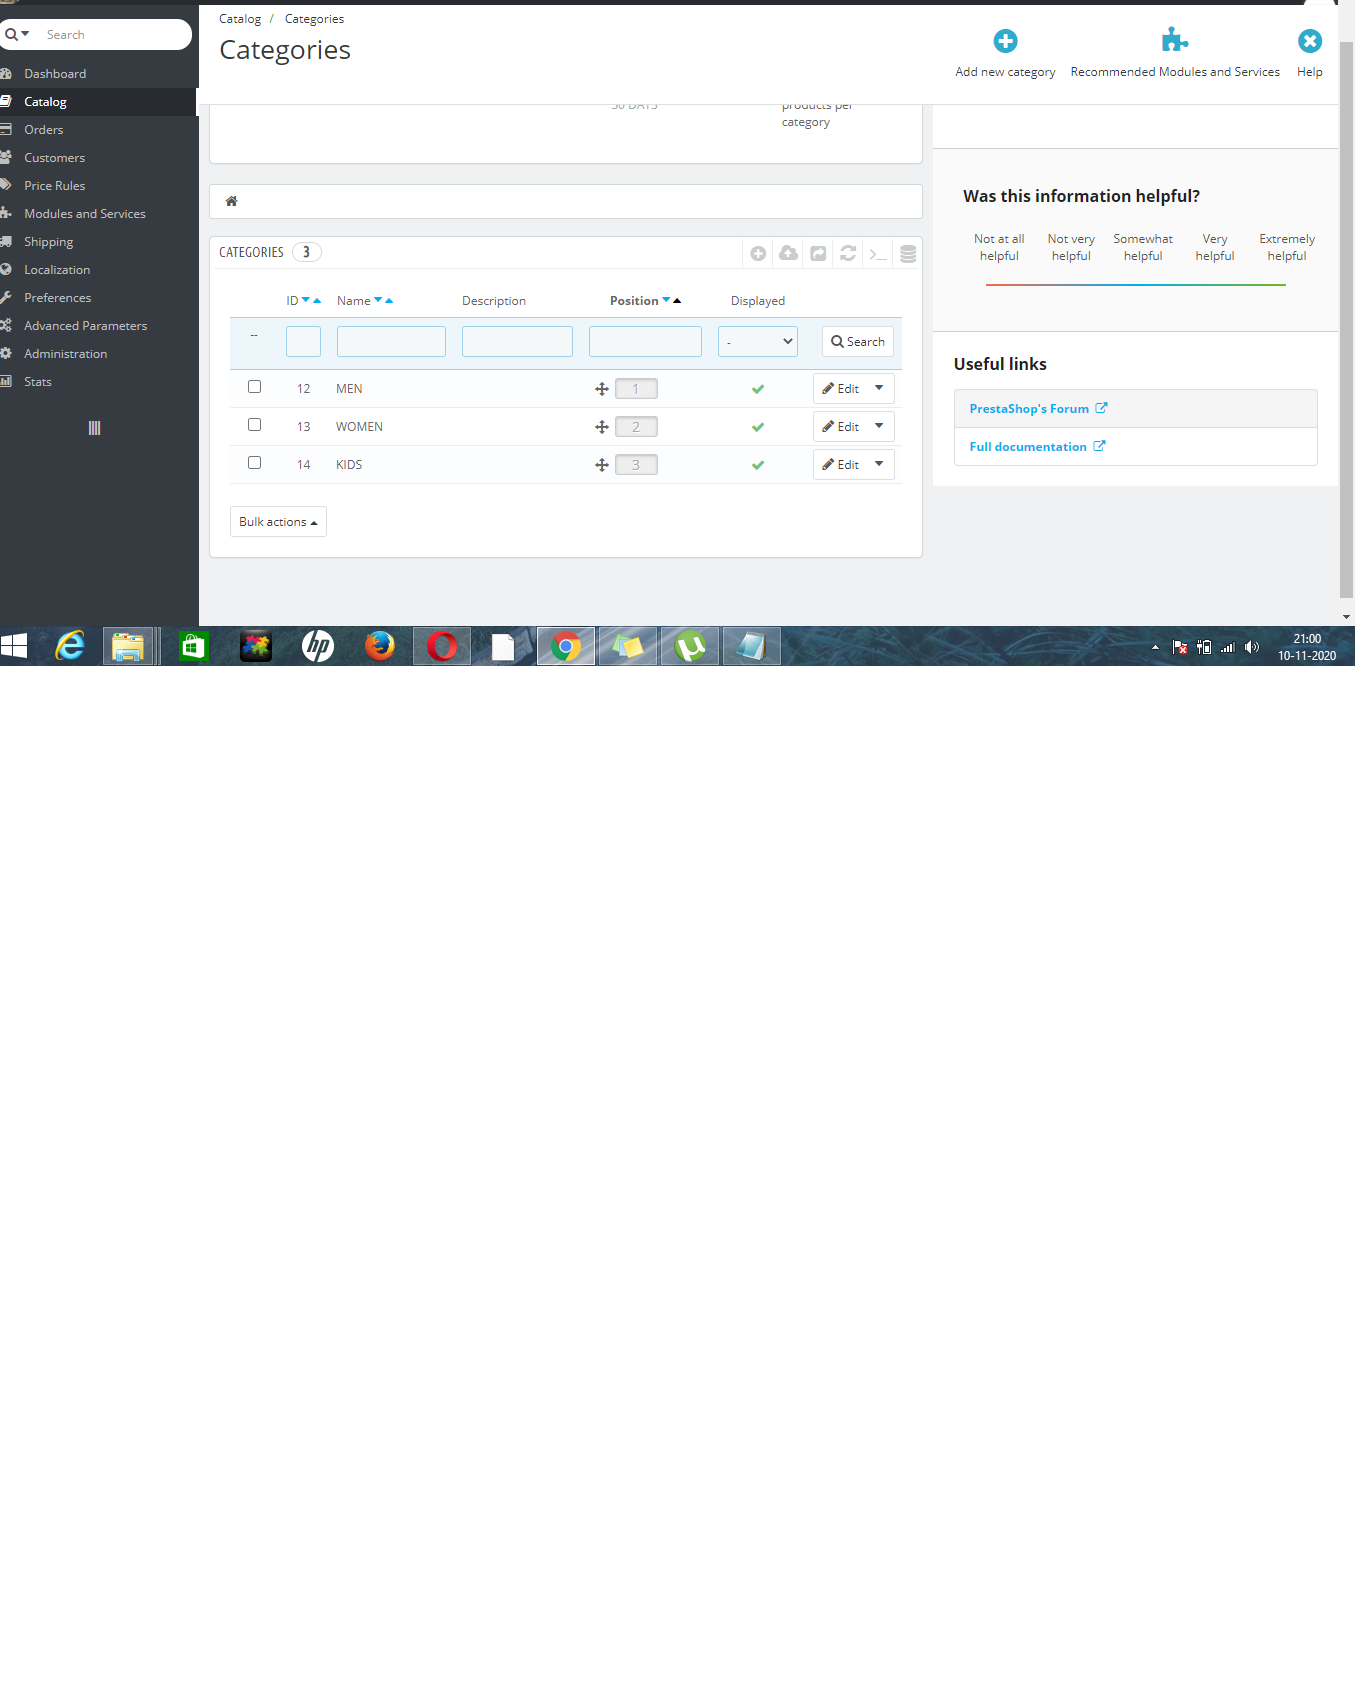Show SQL query terminal icon
The width and height of the screenshot is (1366, 1692).
[878, 254]
